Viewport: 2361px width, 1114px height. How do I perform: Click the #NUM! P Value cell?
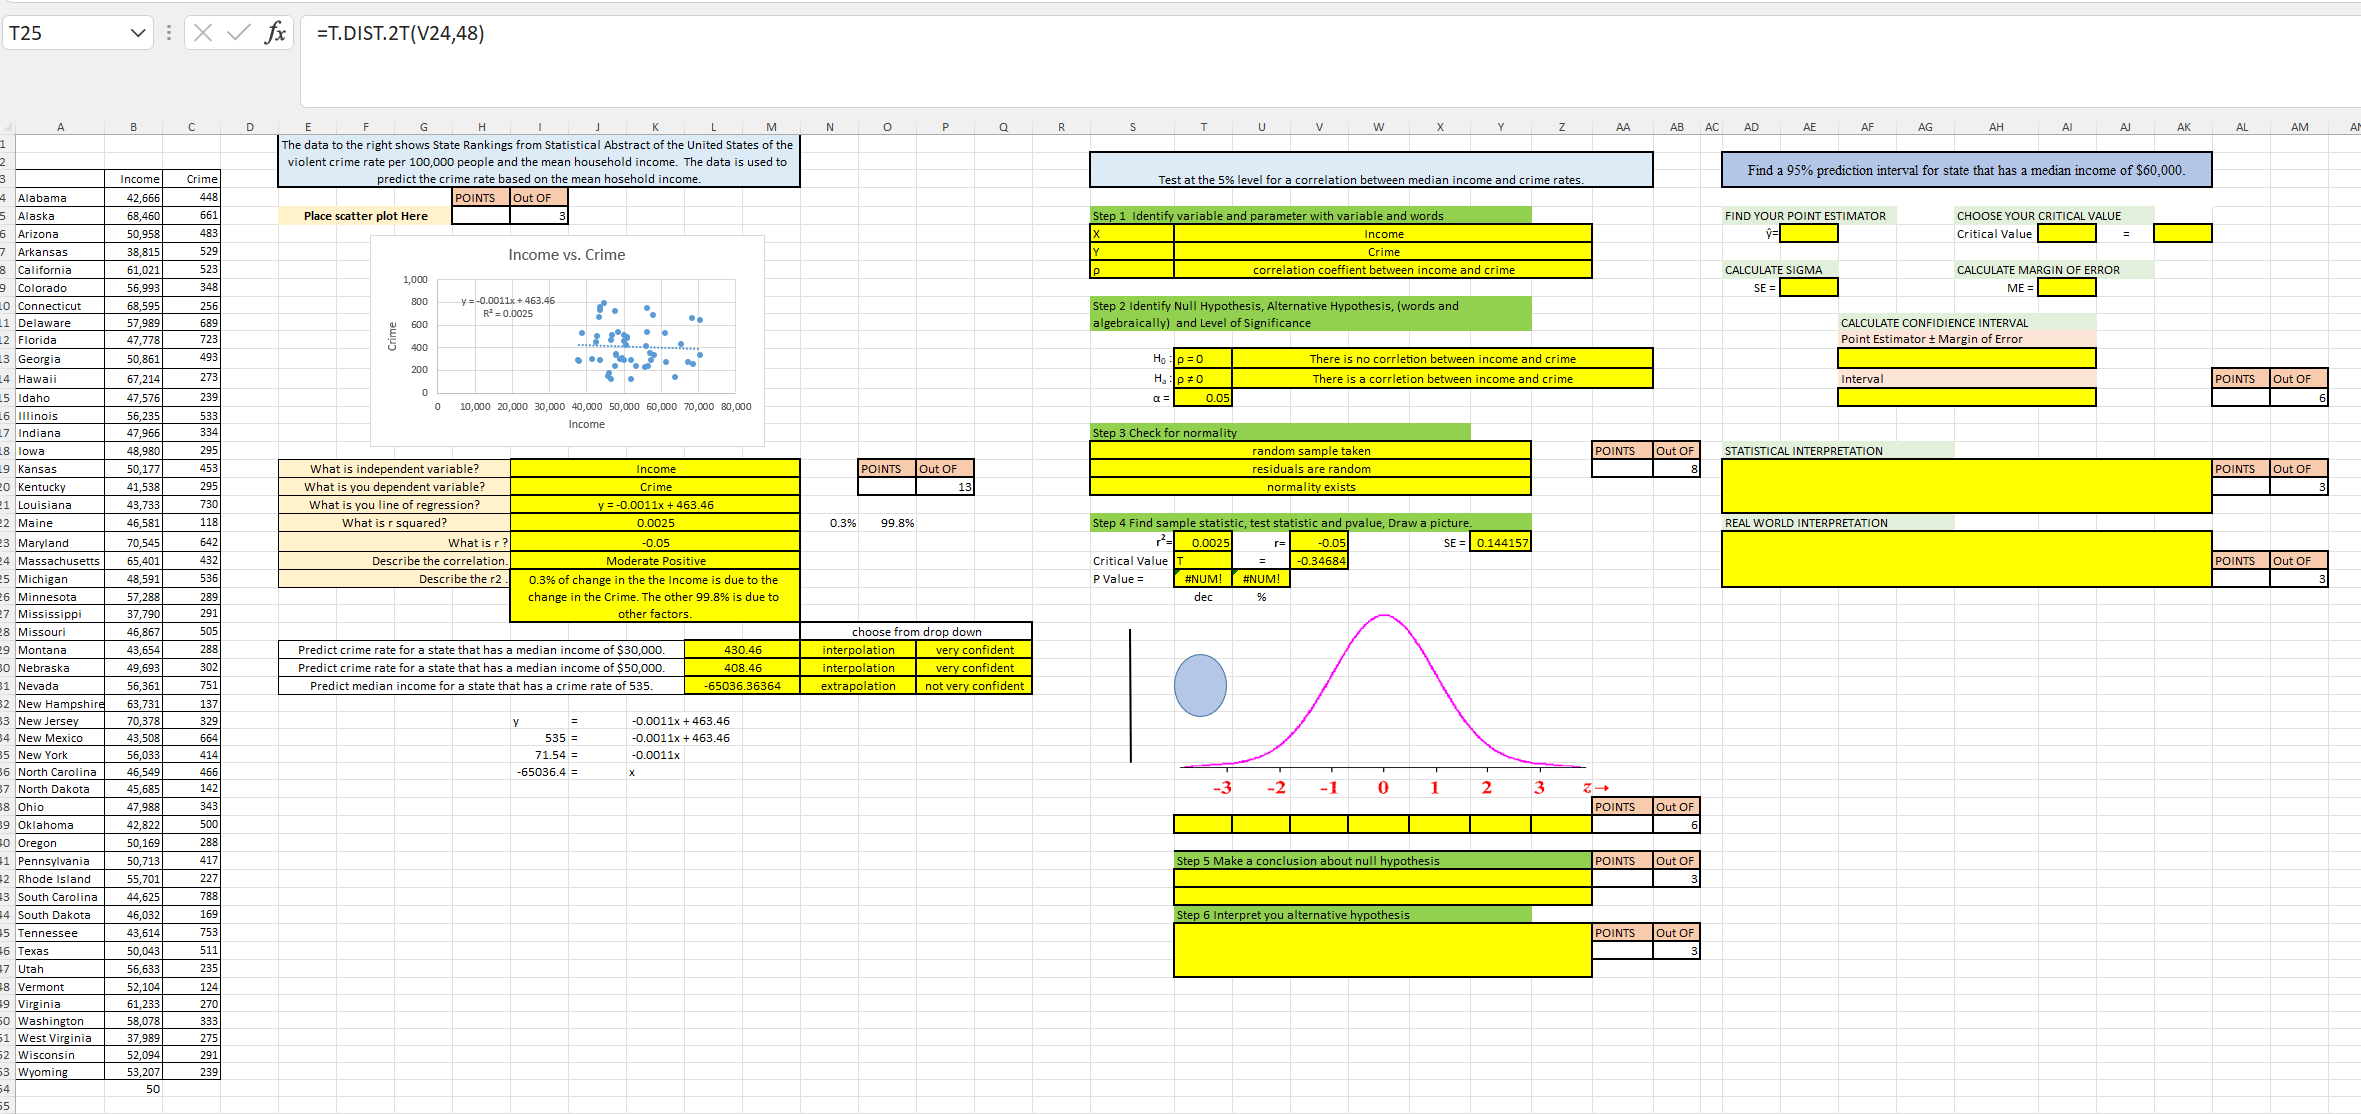(x=1203, y=579)
